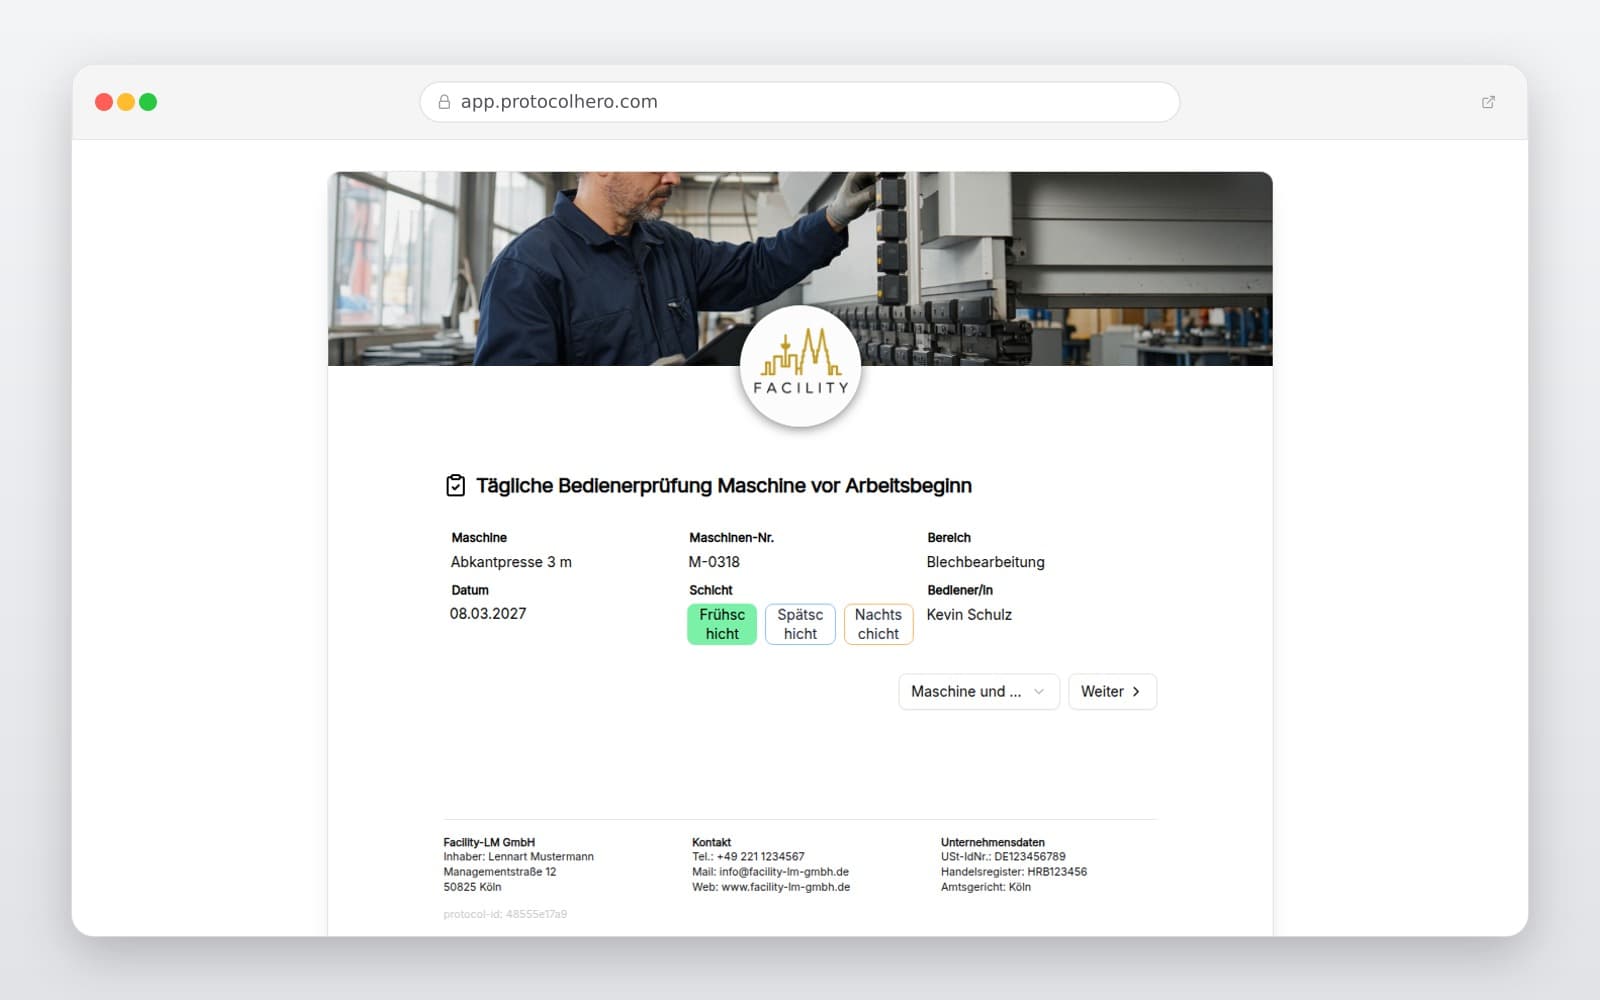This screenshot has height=1000, width=1600.
Task: Click 'Inhaber: Lennart Mustermann' footer line
Action: pyautogui.click(x=518, y=857)
